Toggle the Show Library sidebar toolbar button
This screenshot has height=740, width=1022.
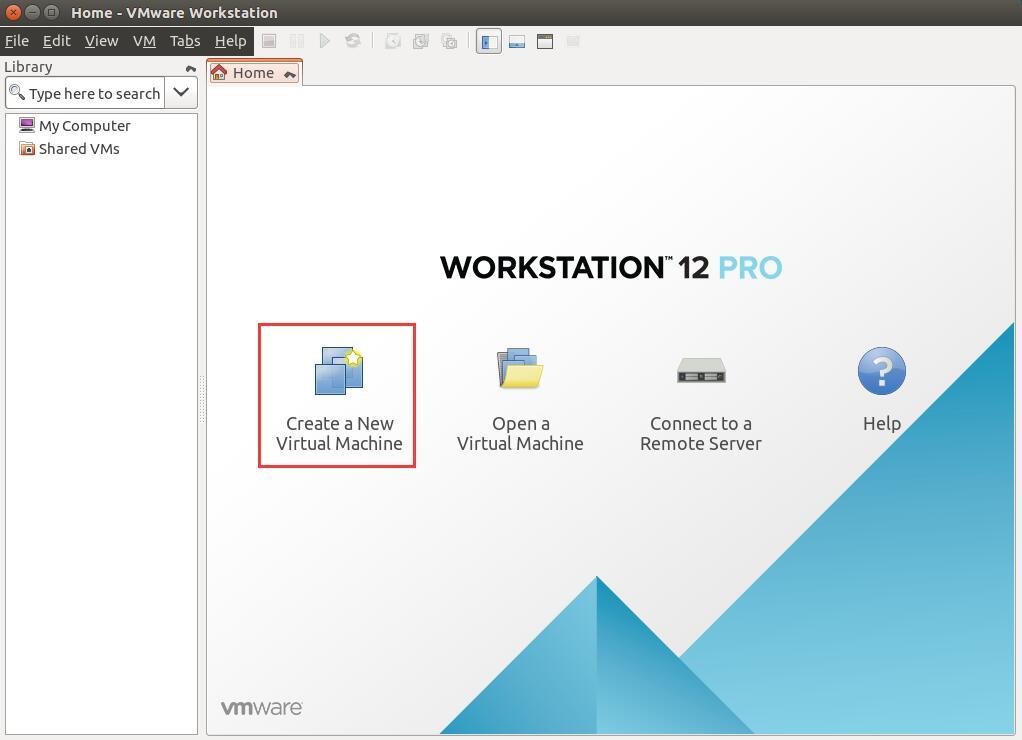point(489,42)
